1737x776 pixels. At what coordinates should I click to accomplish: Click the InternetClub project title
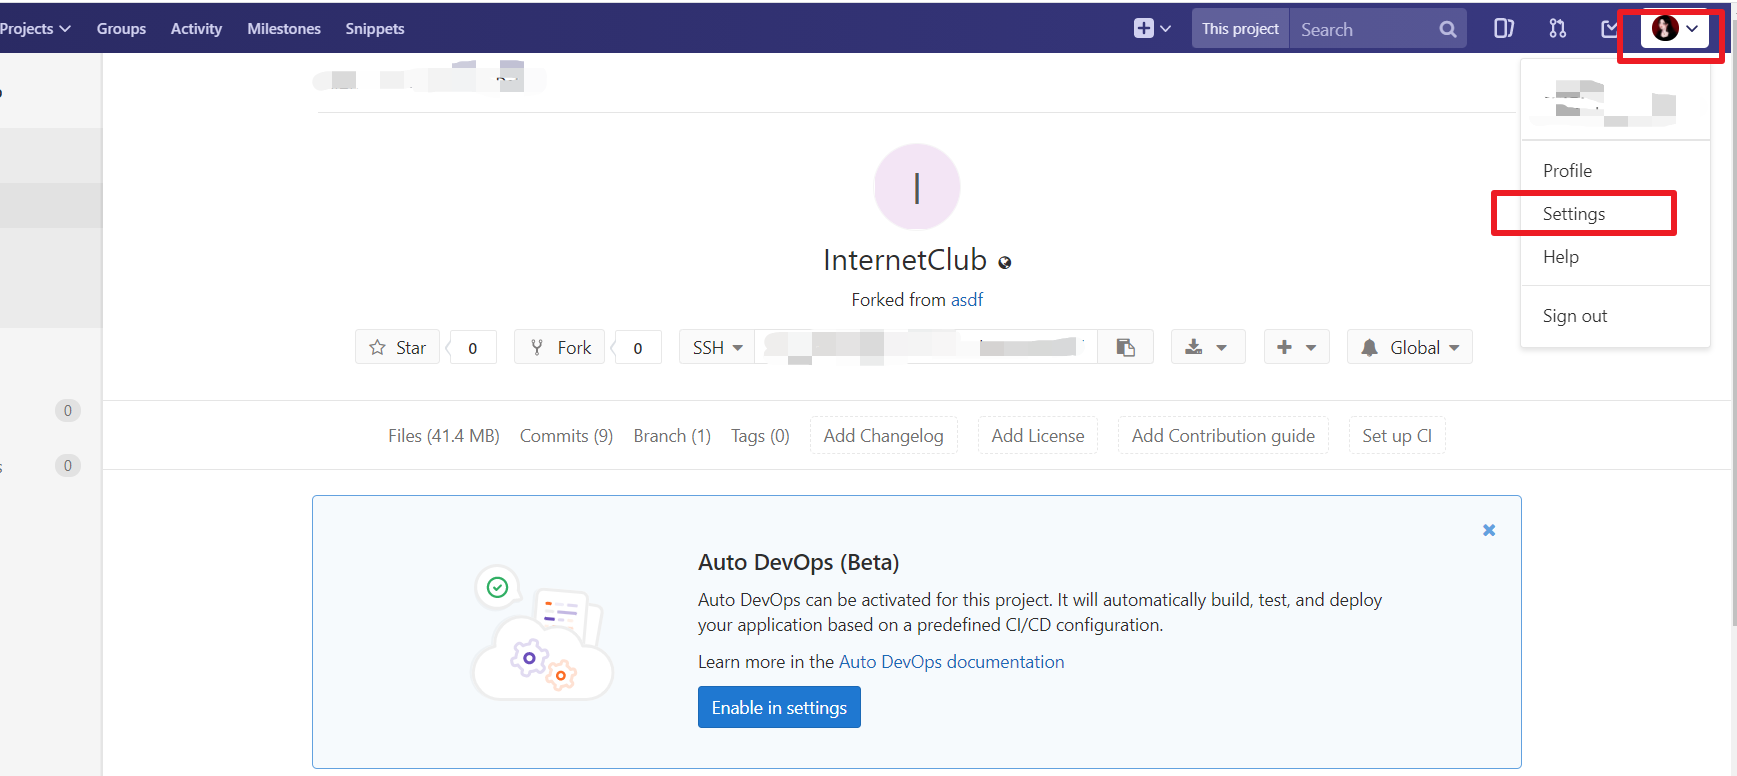[905, 260]
